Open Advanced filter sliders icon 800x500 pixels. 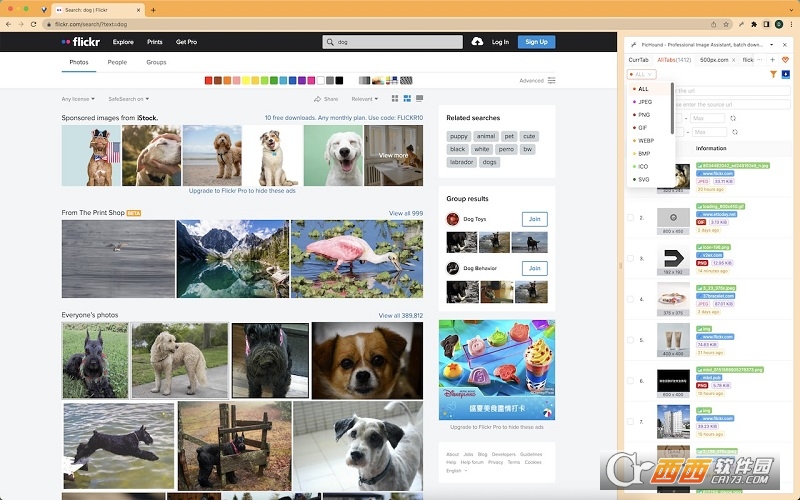(x=552, y=81)
